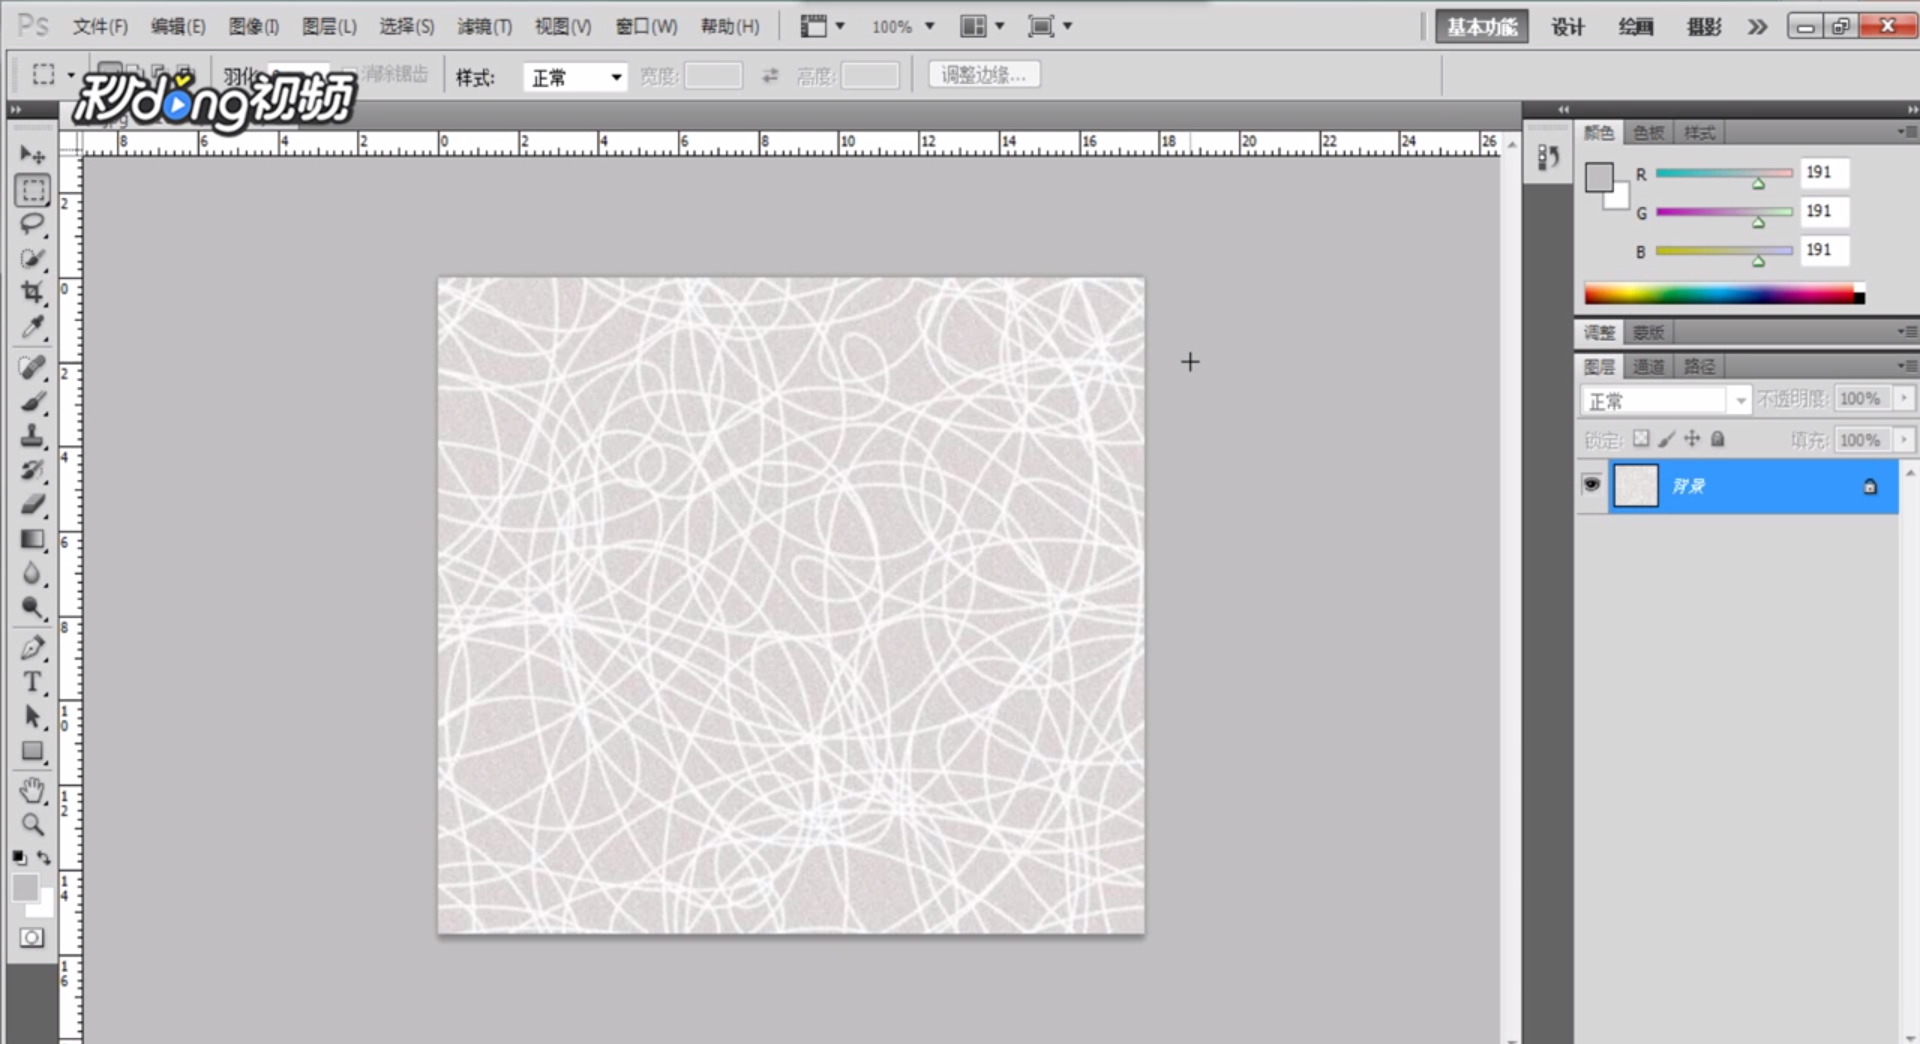Open the 图层(L) menu
The image size is (1920, 1044).
click(329, 27)
